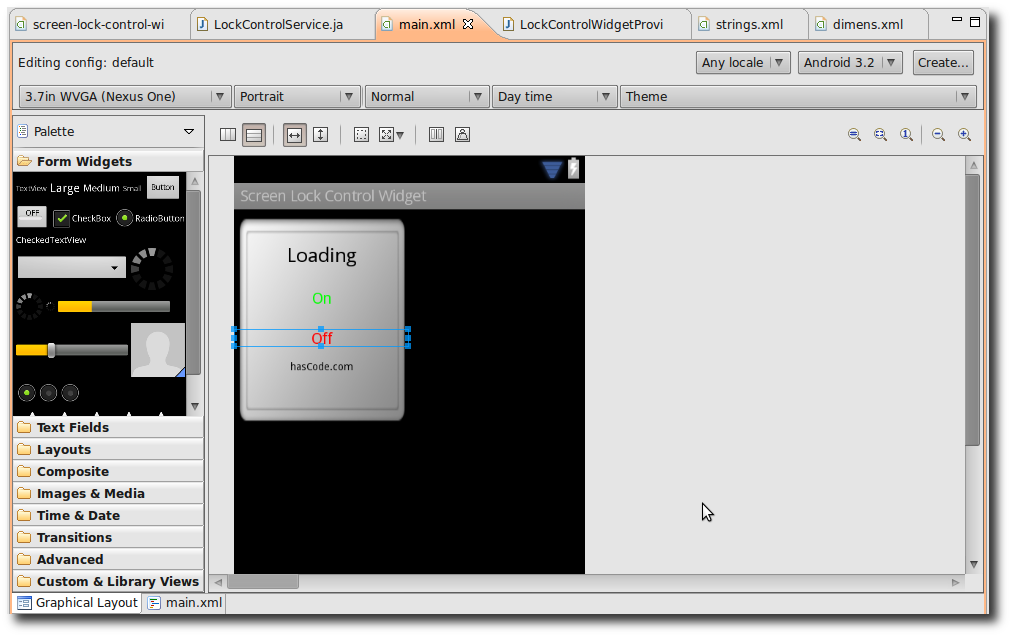Click the 100% zoom magnifier icon
1012x637 pixels.
click(x=906, y=134)
